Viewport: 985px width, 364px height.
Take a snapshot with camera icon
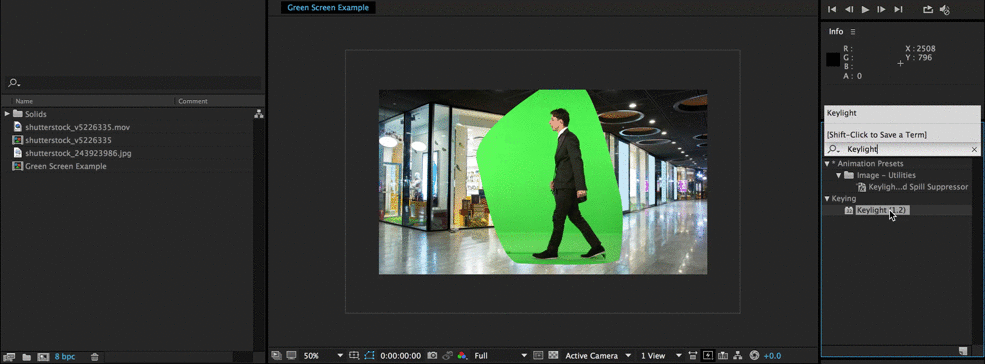click(x=432, y=355)
